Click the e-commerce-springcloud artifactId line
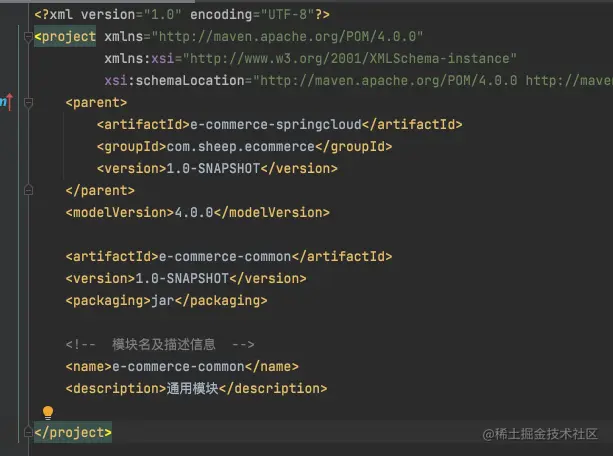 point(280,124)
